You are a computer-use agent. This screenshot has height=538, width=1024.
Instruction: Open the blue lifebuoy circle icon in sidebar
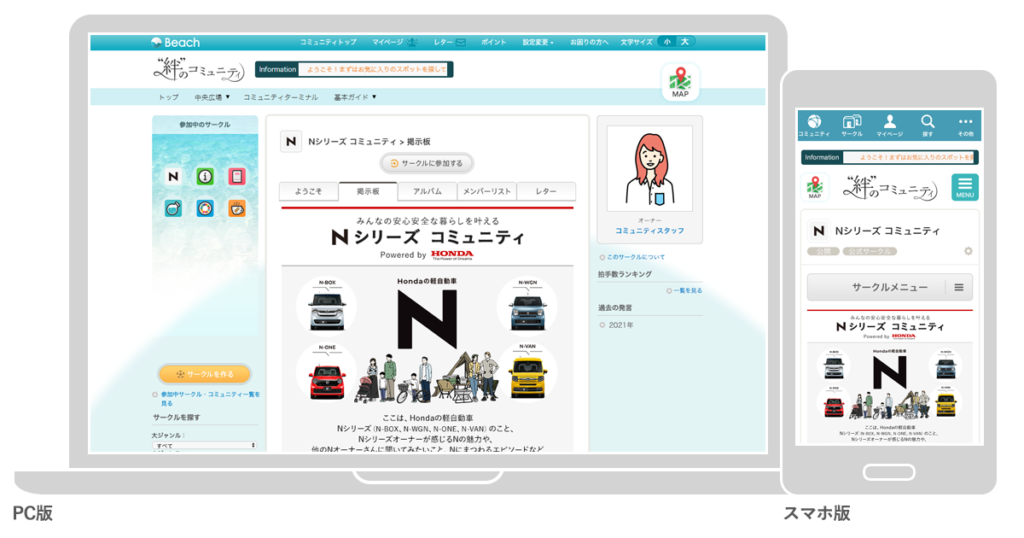[205, 208]
